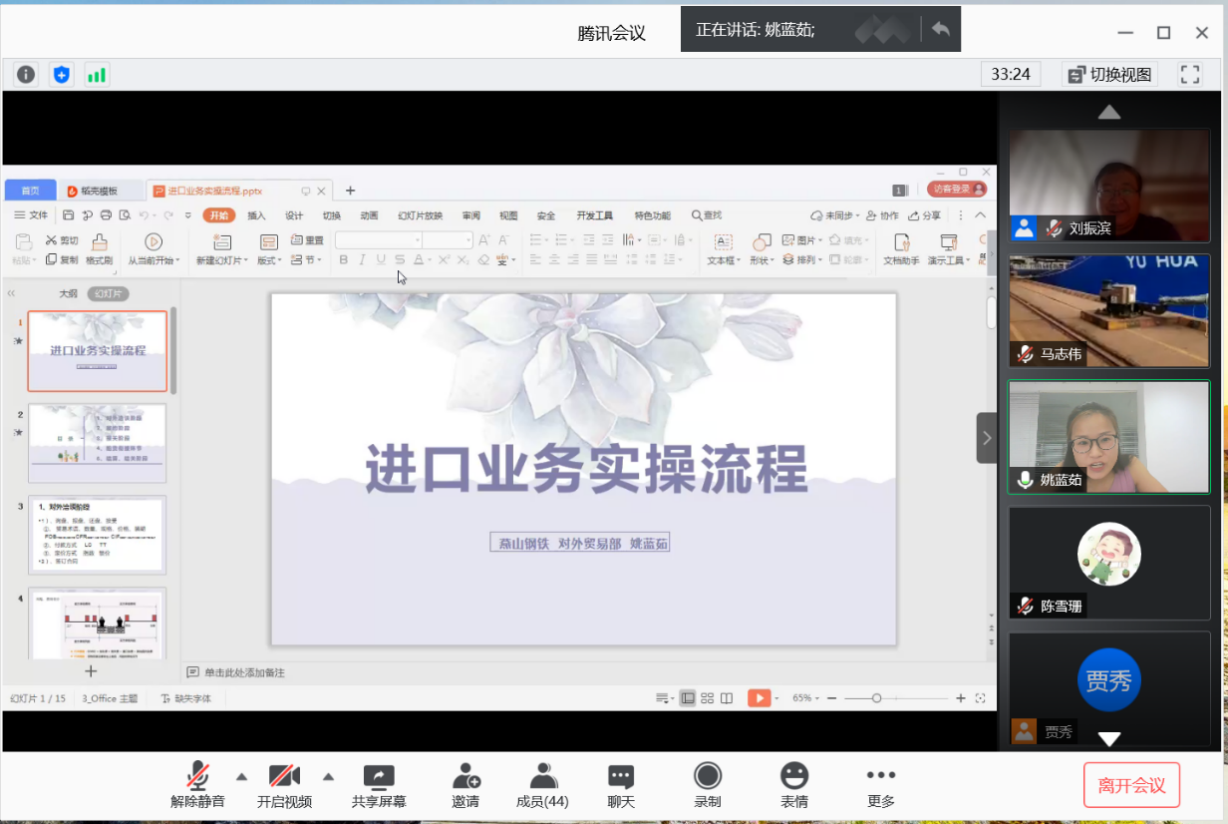Open the members list (成员 44)
Image resolution: width=1228 pixels, height=824 pixels.
(543, 785)
